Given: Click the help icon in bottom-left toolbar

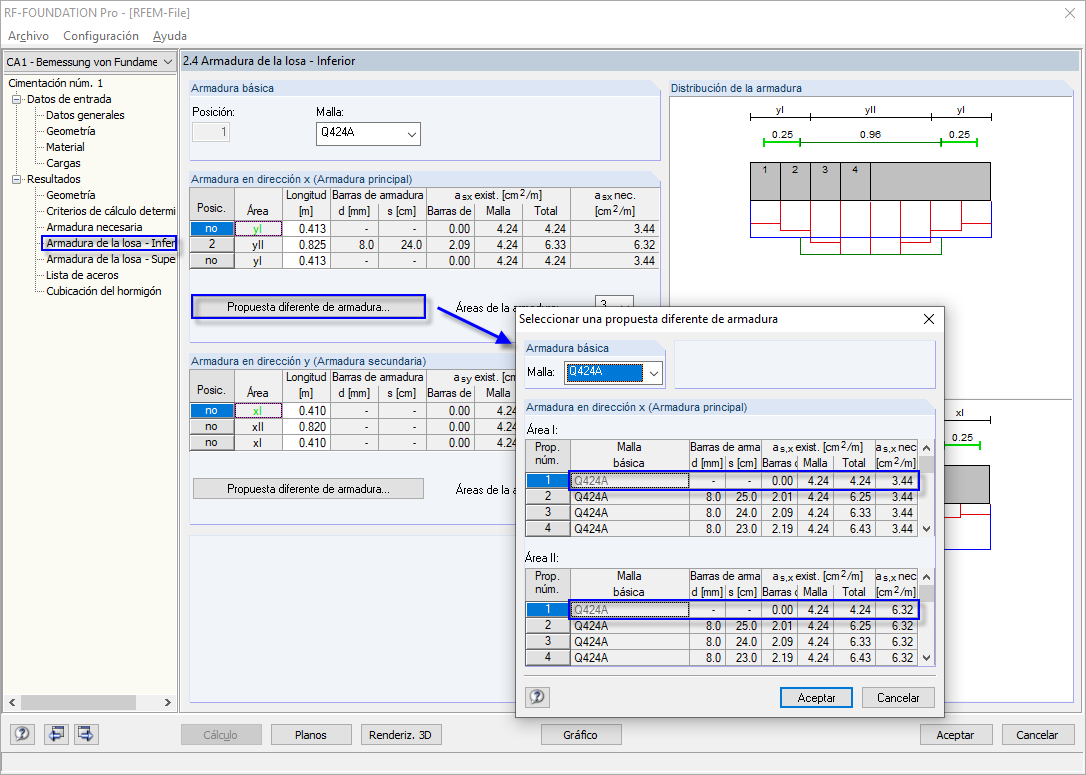Looking at the screenshot, I should (22, 733).
